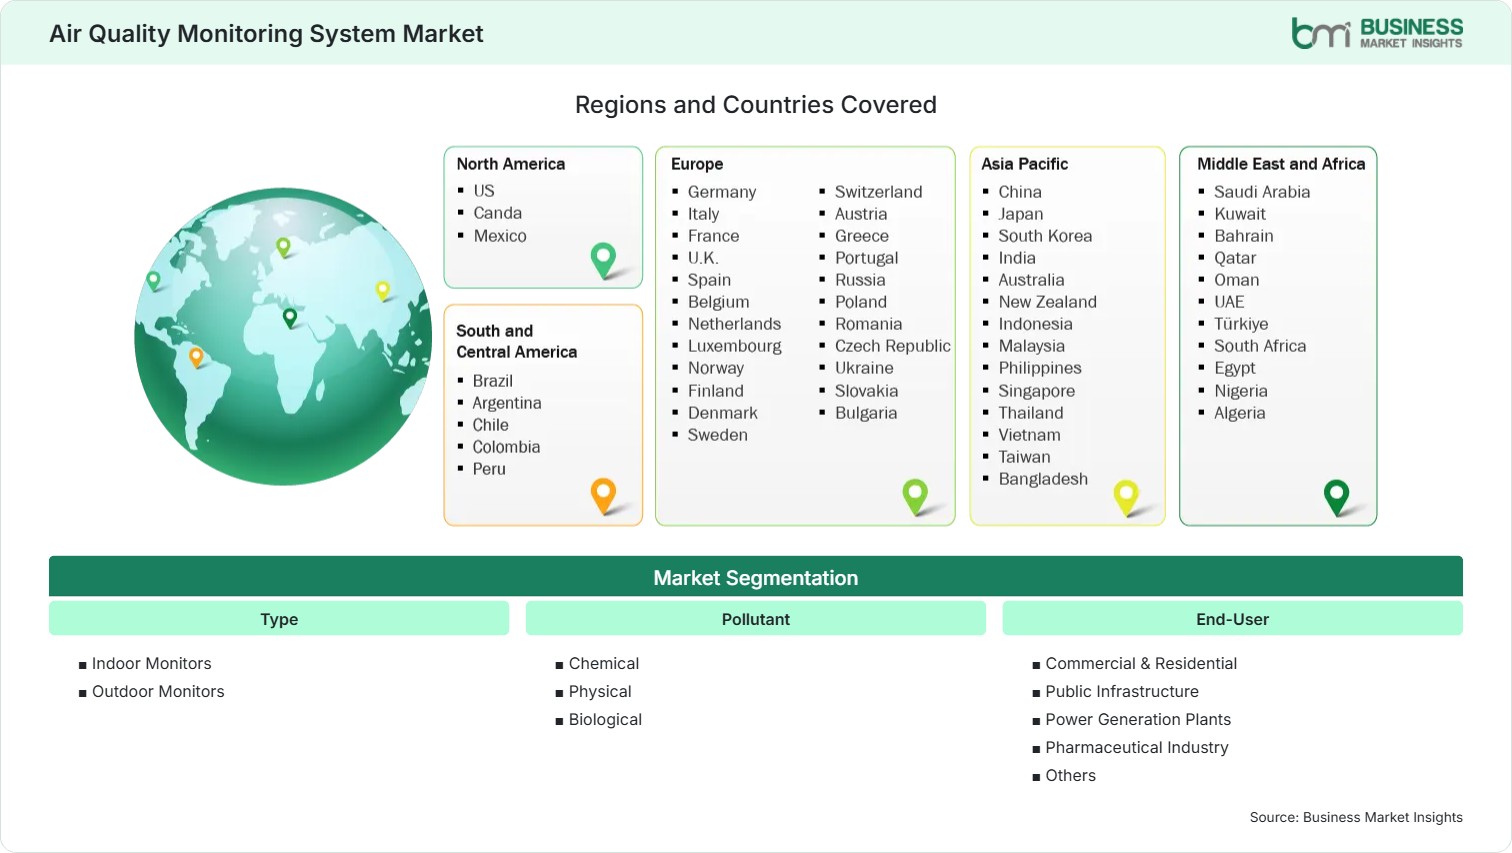Click Outdoor Monitors under Type
Viewport: 1512px width, 853px height.
(x=158, y=692)
